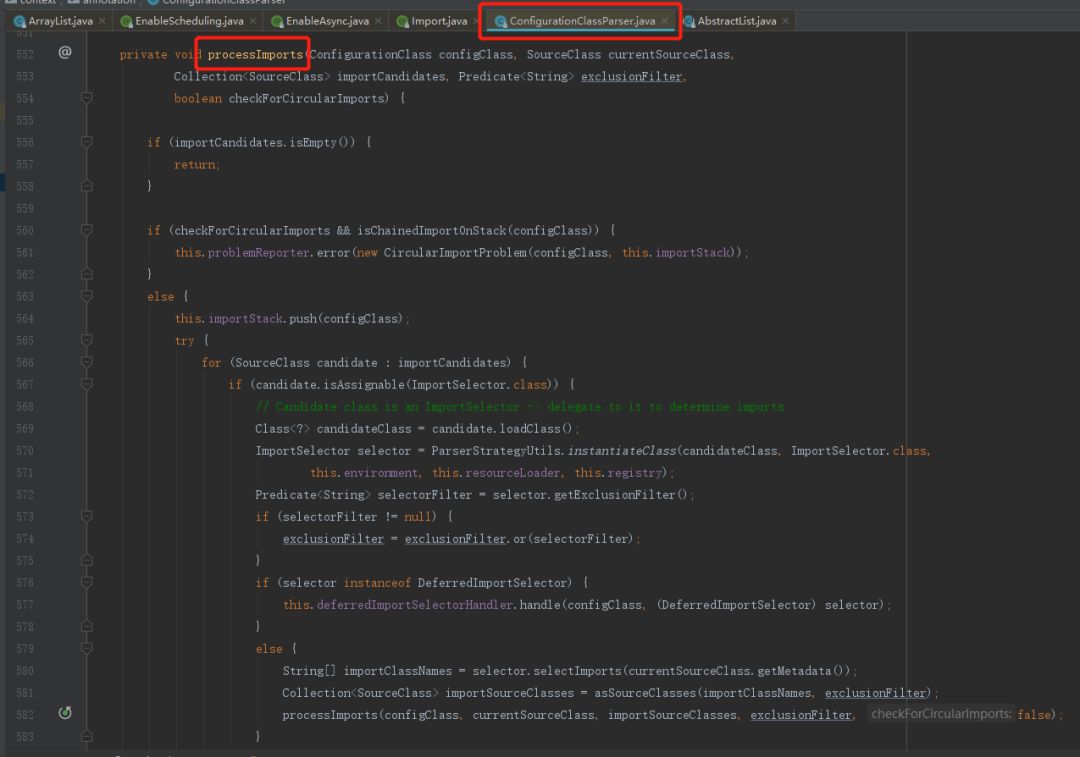The image size is (1080, 757).
Task: Click the underlined exclusionFilter parameter on line 553
Action: pos(632,76)
